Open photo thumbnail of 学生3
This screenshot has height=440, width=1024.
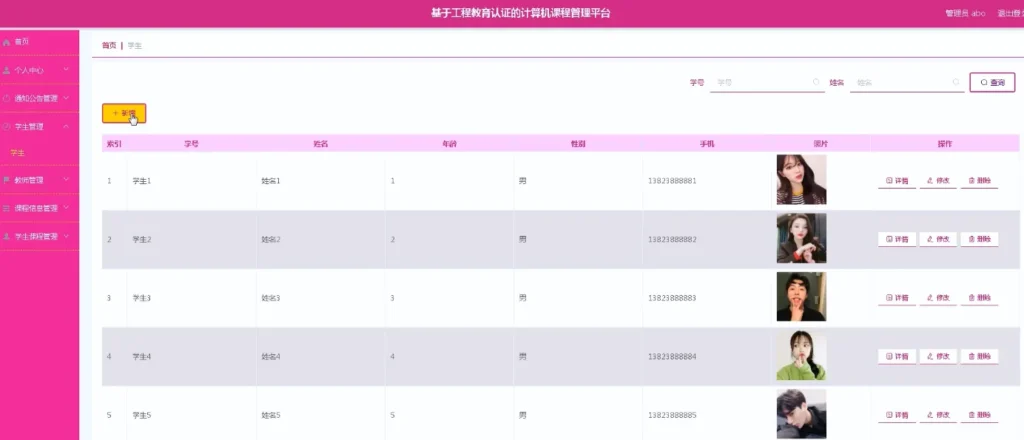click(x=801, y=297)
